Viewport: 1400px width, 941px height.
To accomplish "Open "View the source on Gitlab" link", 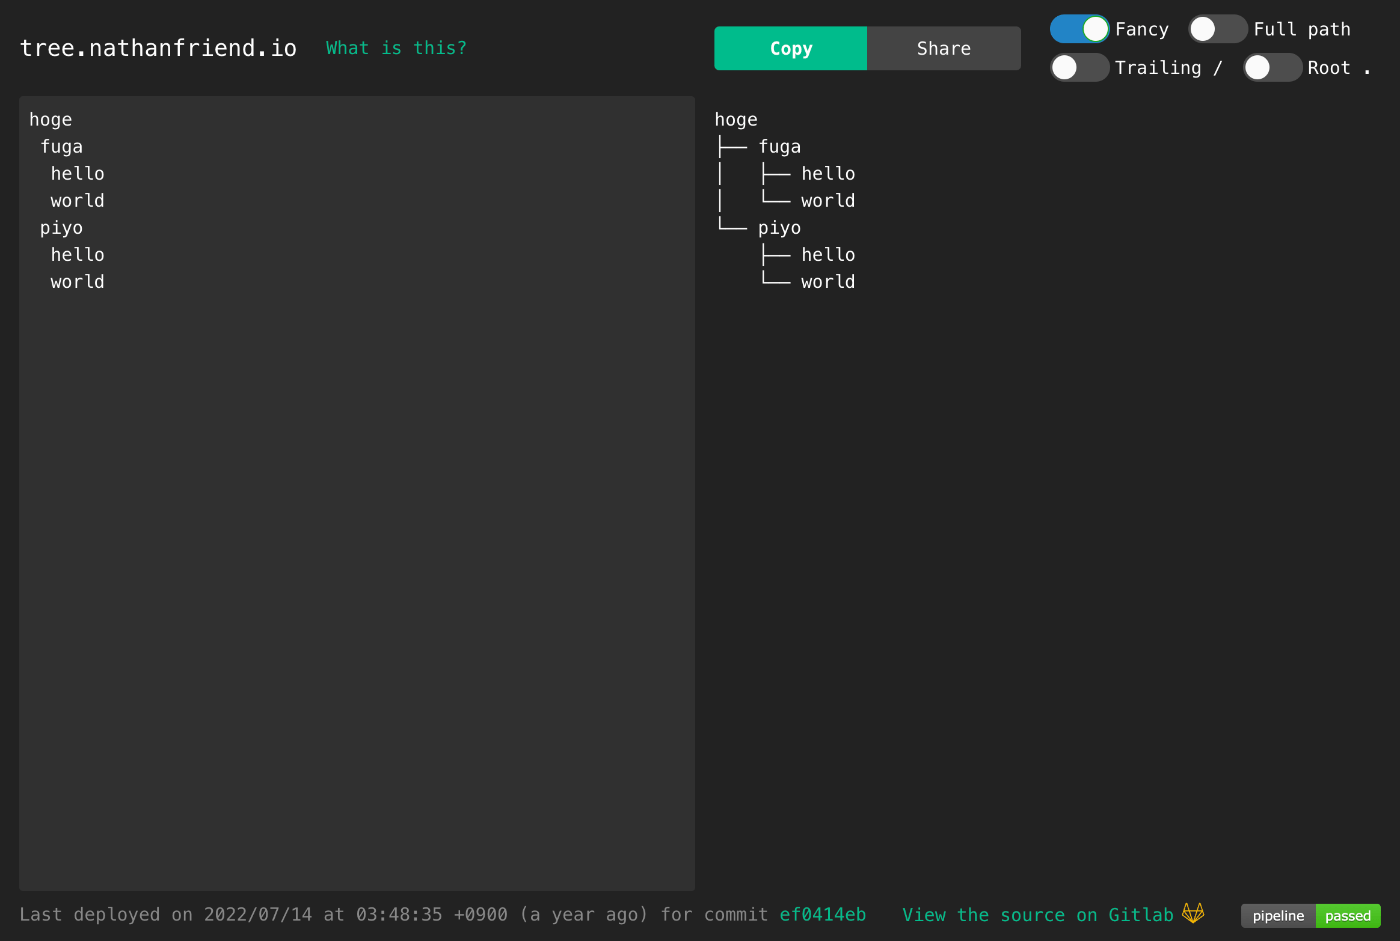I will 1038,914.
